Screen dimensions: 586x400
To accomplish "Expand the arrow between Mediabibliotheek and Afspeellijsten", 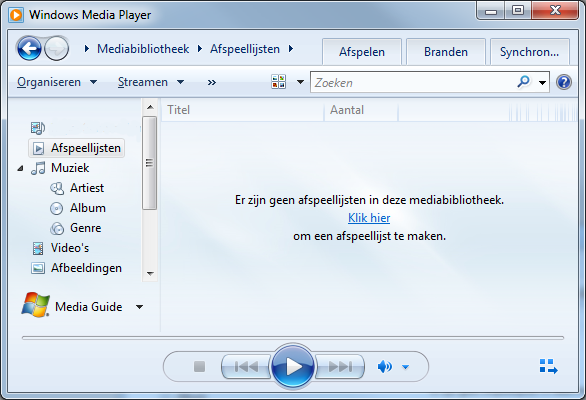I will pos(200,49).
